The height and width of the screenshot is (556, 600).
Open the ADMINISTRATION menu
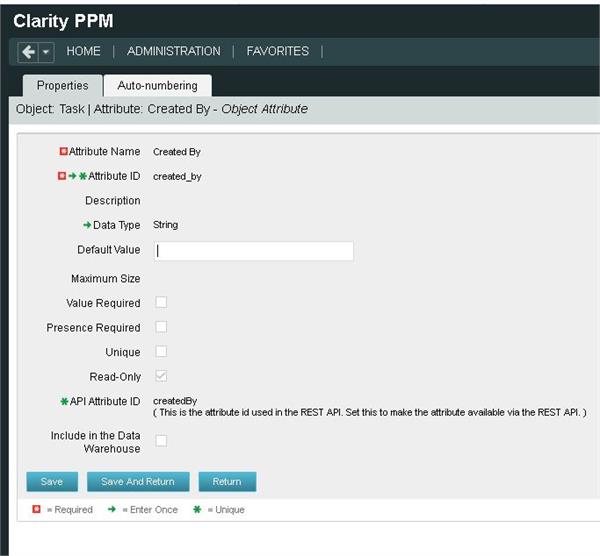click(174, 51)
